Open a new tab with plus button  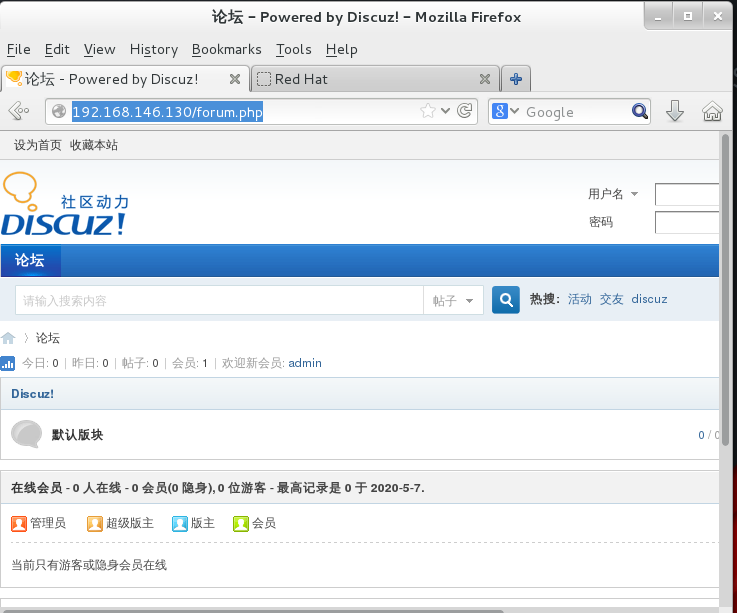pyautogui.click(x=516, y=79)
